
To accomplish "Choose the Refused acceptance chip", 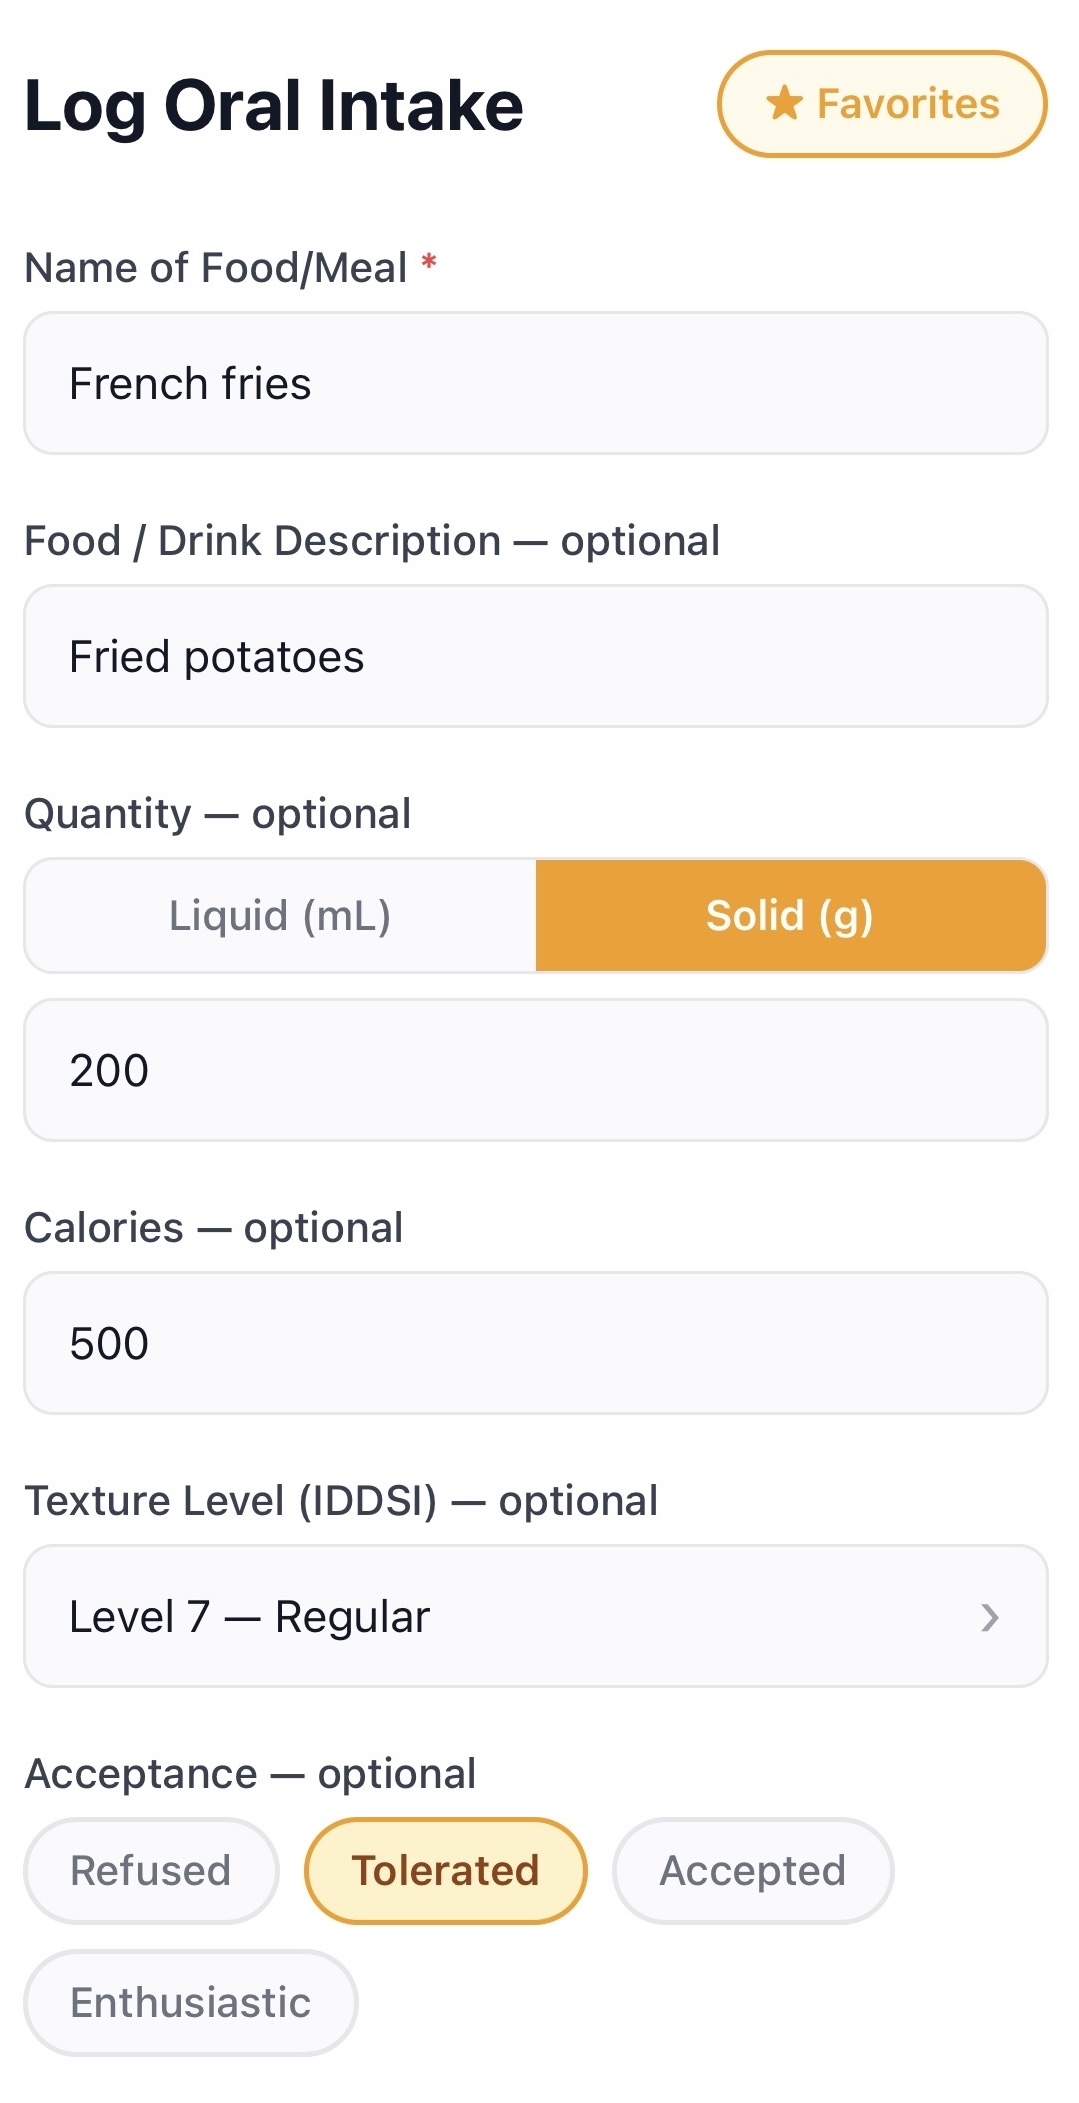I will pyautogui.click(x=151, y=1870).
